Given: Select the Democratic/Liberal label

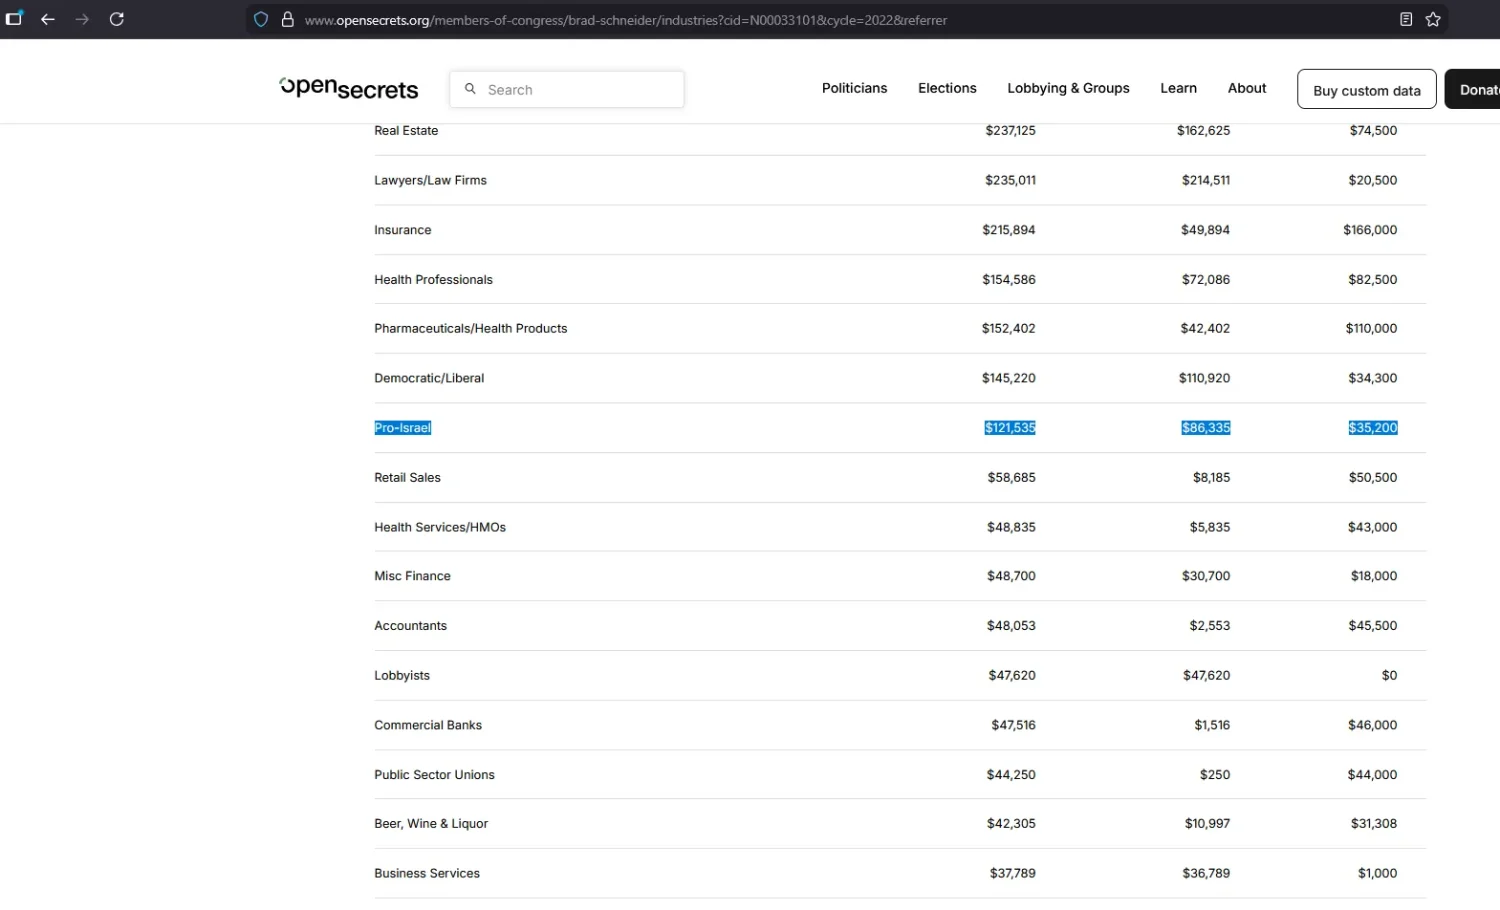Looking at the screenshot, I should tap(429, 379).
